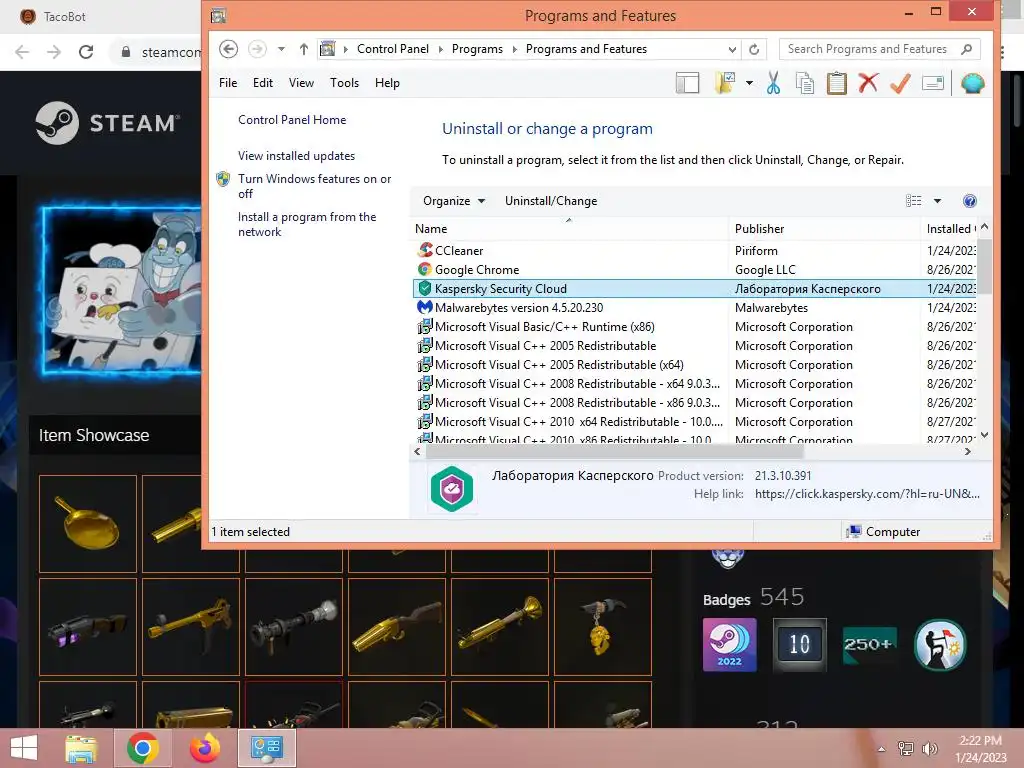Click the Uninstall/Change button
Image resolution: width=1024 pixels, height=768 pixels.
(x=551, y=200)
